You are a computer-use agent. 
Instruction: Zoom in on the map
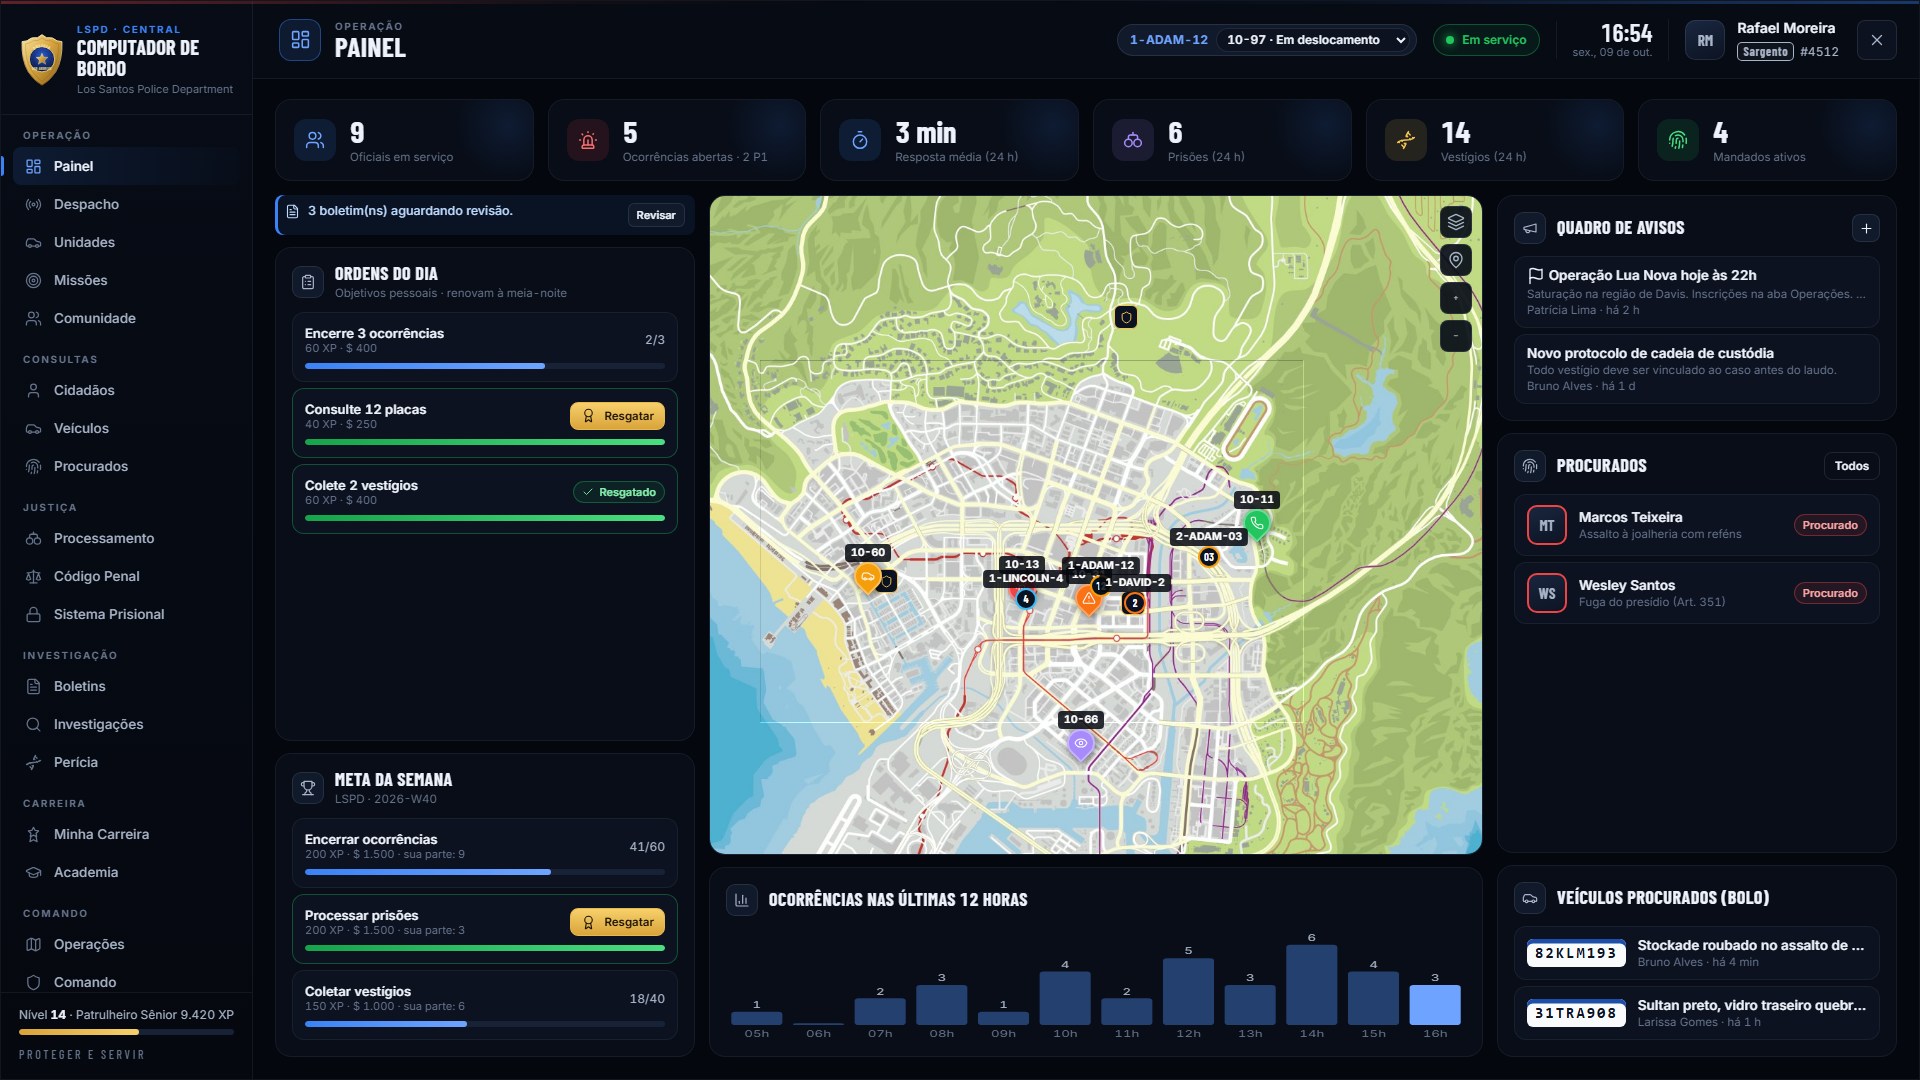[x=1455, y=298]
